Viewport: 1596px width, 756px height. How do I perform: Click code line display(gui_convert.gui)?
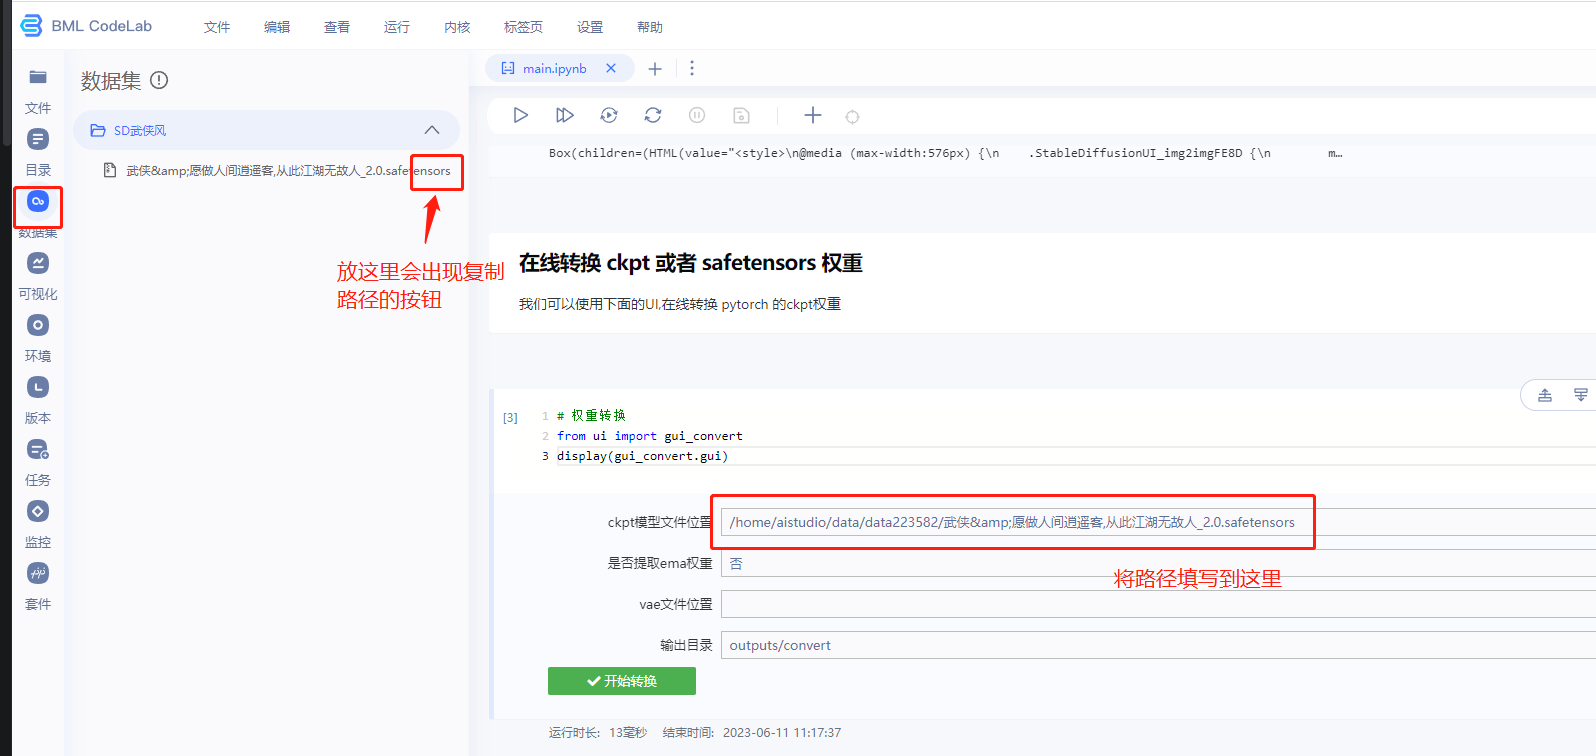click(642, 456)
